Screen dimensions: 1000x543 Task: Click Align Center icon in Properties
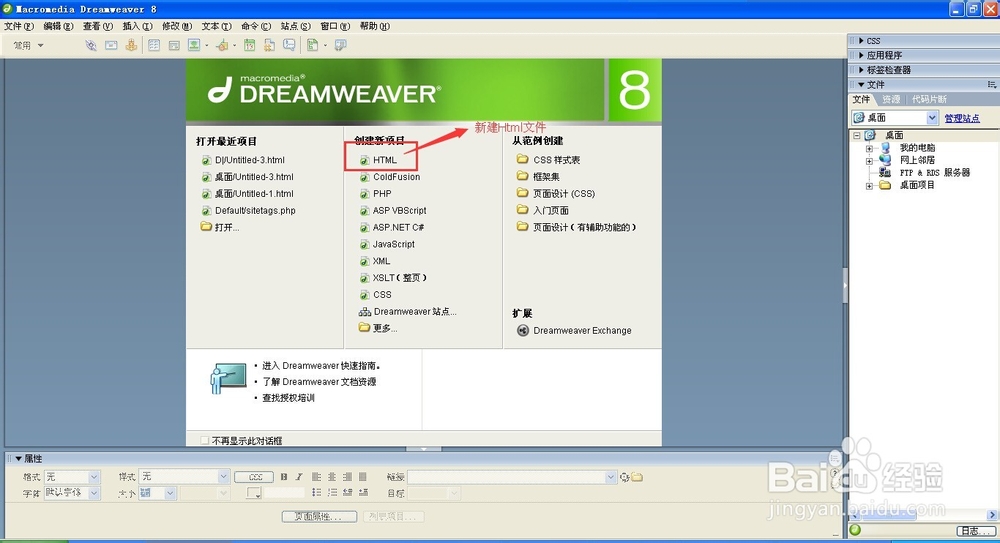[332, 477]
